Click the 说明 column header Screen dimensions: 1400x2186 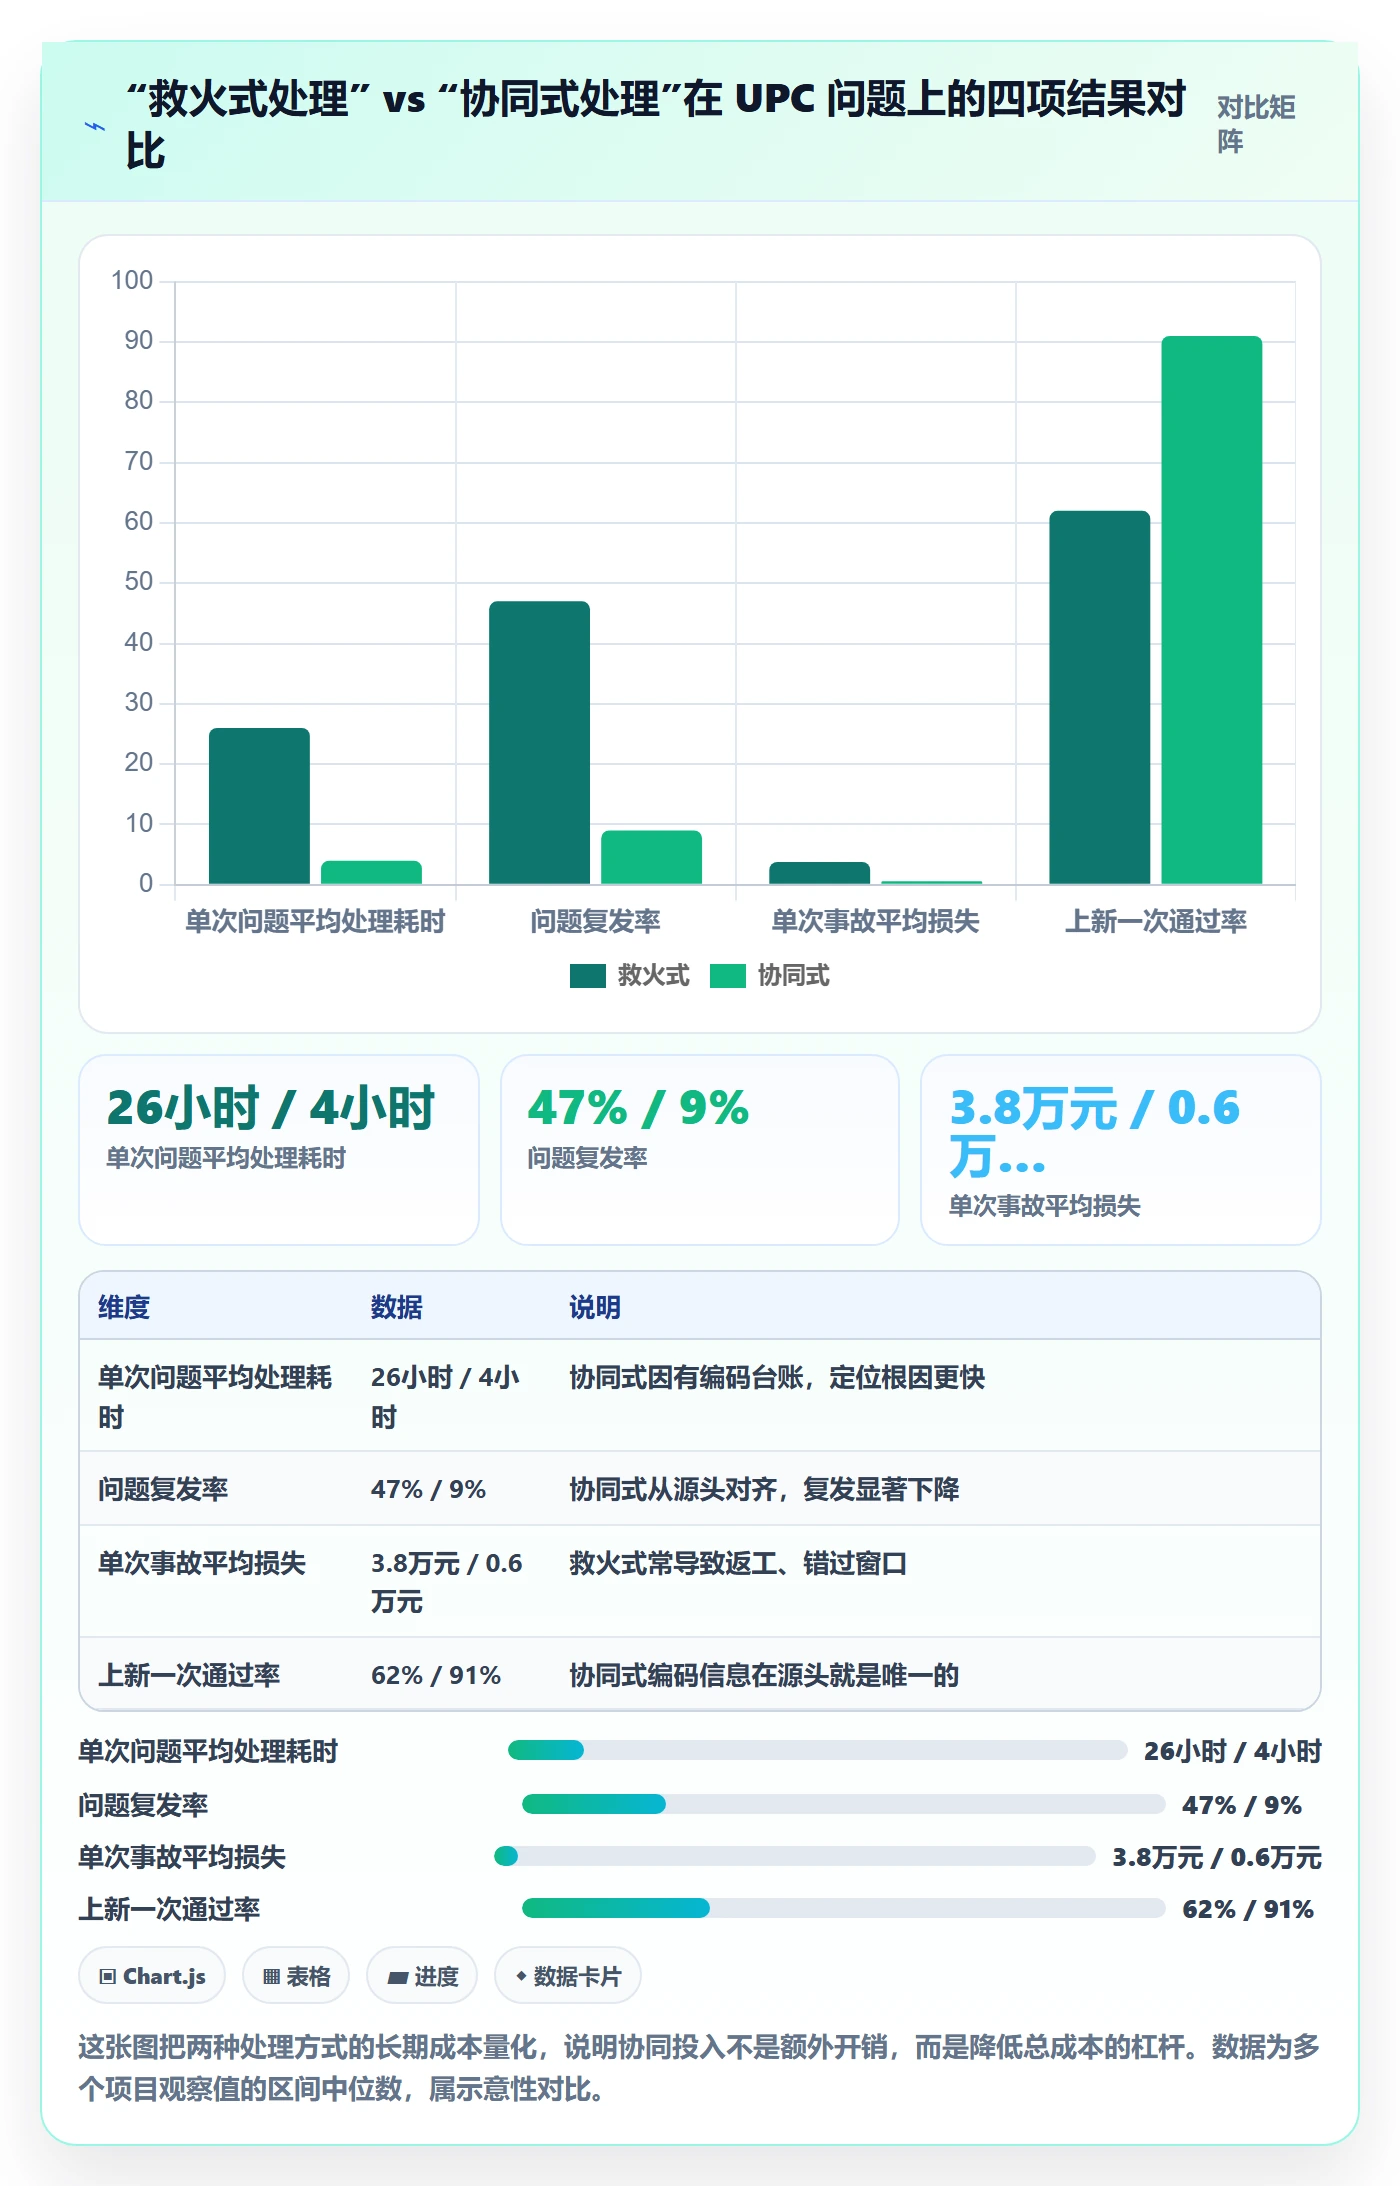595,1307
